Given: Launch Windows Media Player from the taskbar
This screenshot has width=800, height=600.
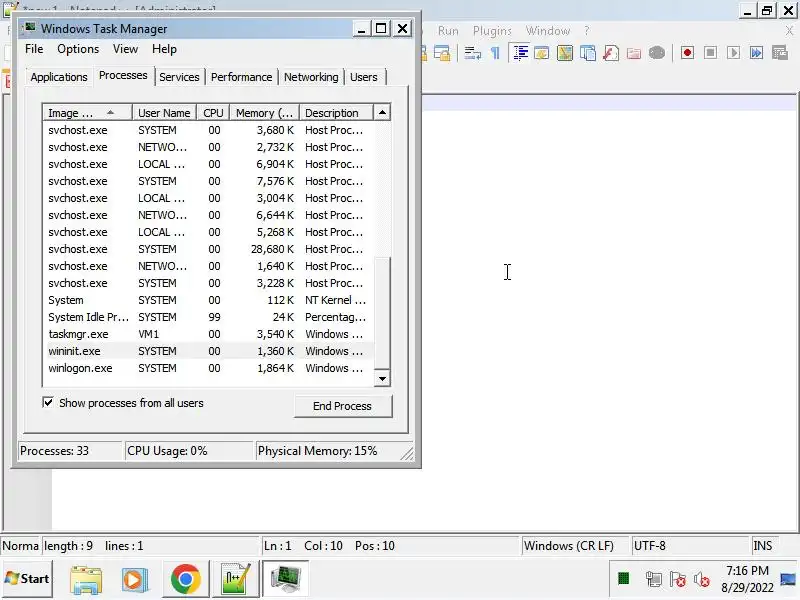Looking at the screenshot, I should (x=135, y=579).
